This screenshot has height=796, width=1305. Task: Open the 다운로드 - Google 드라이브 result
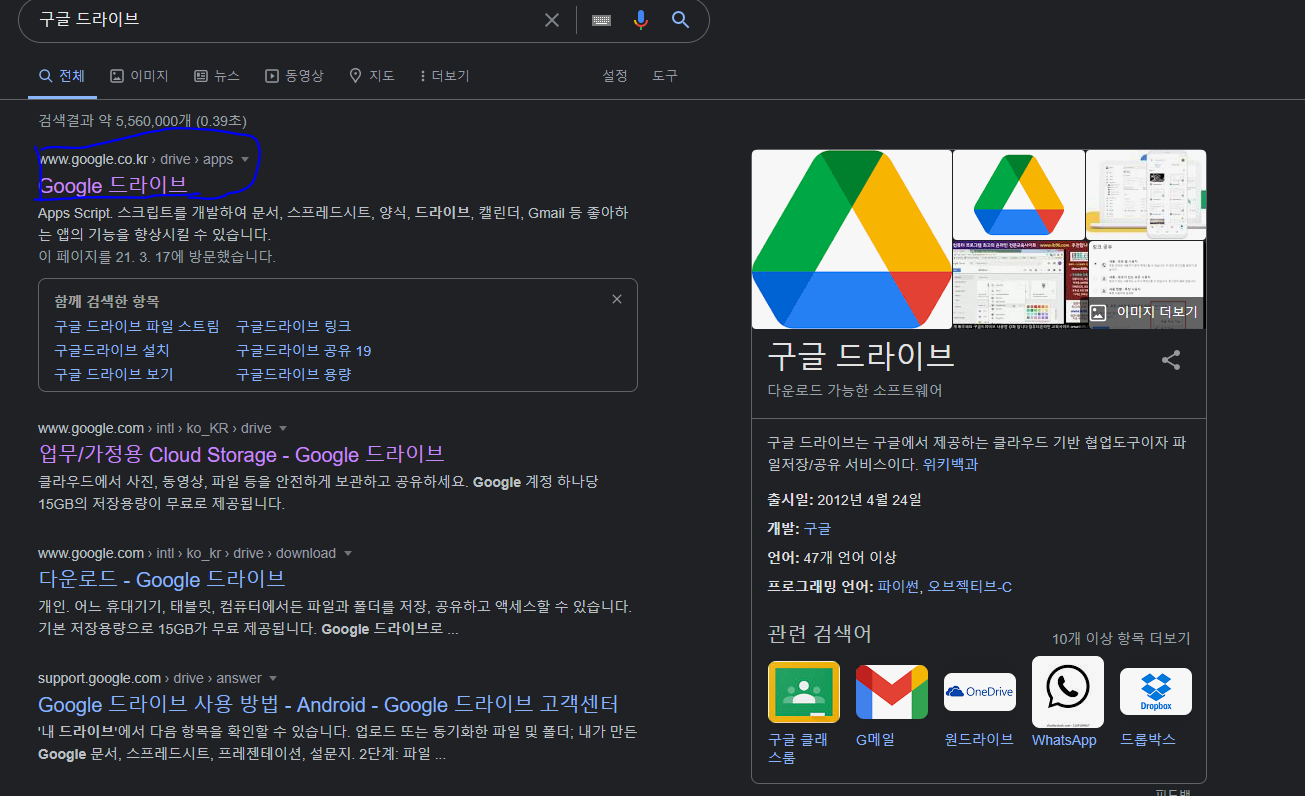point(162,579)
